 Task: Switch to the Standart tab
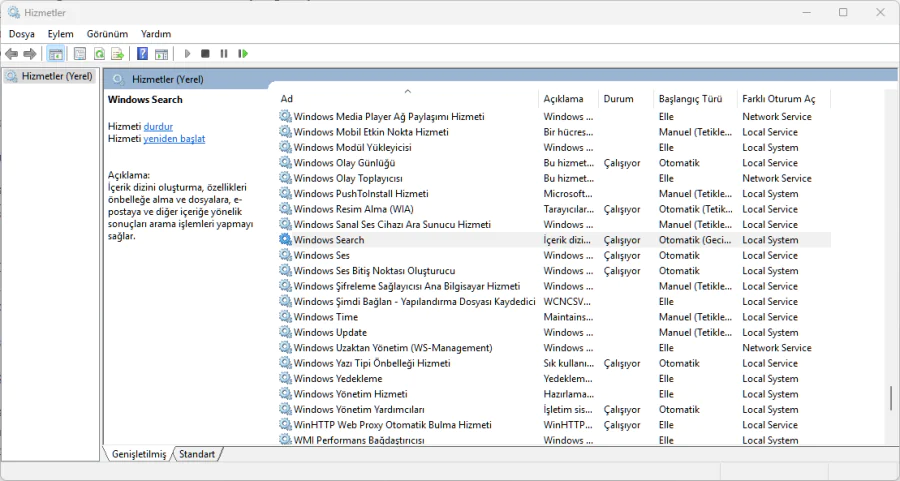pyautogui.click(x=197, y=454)
